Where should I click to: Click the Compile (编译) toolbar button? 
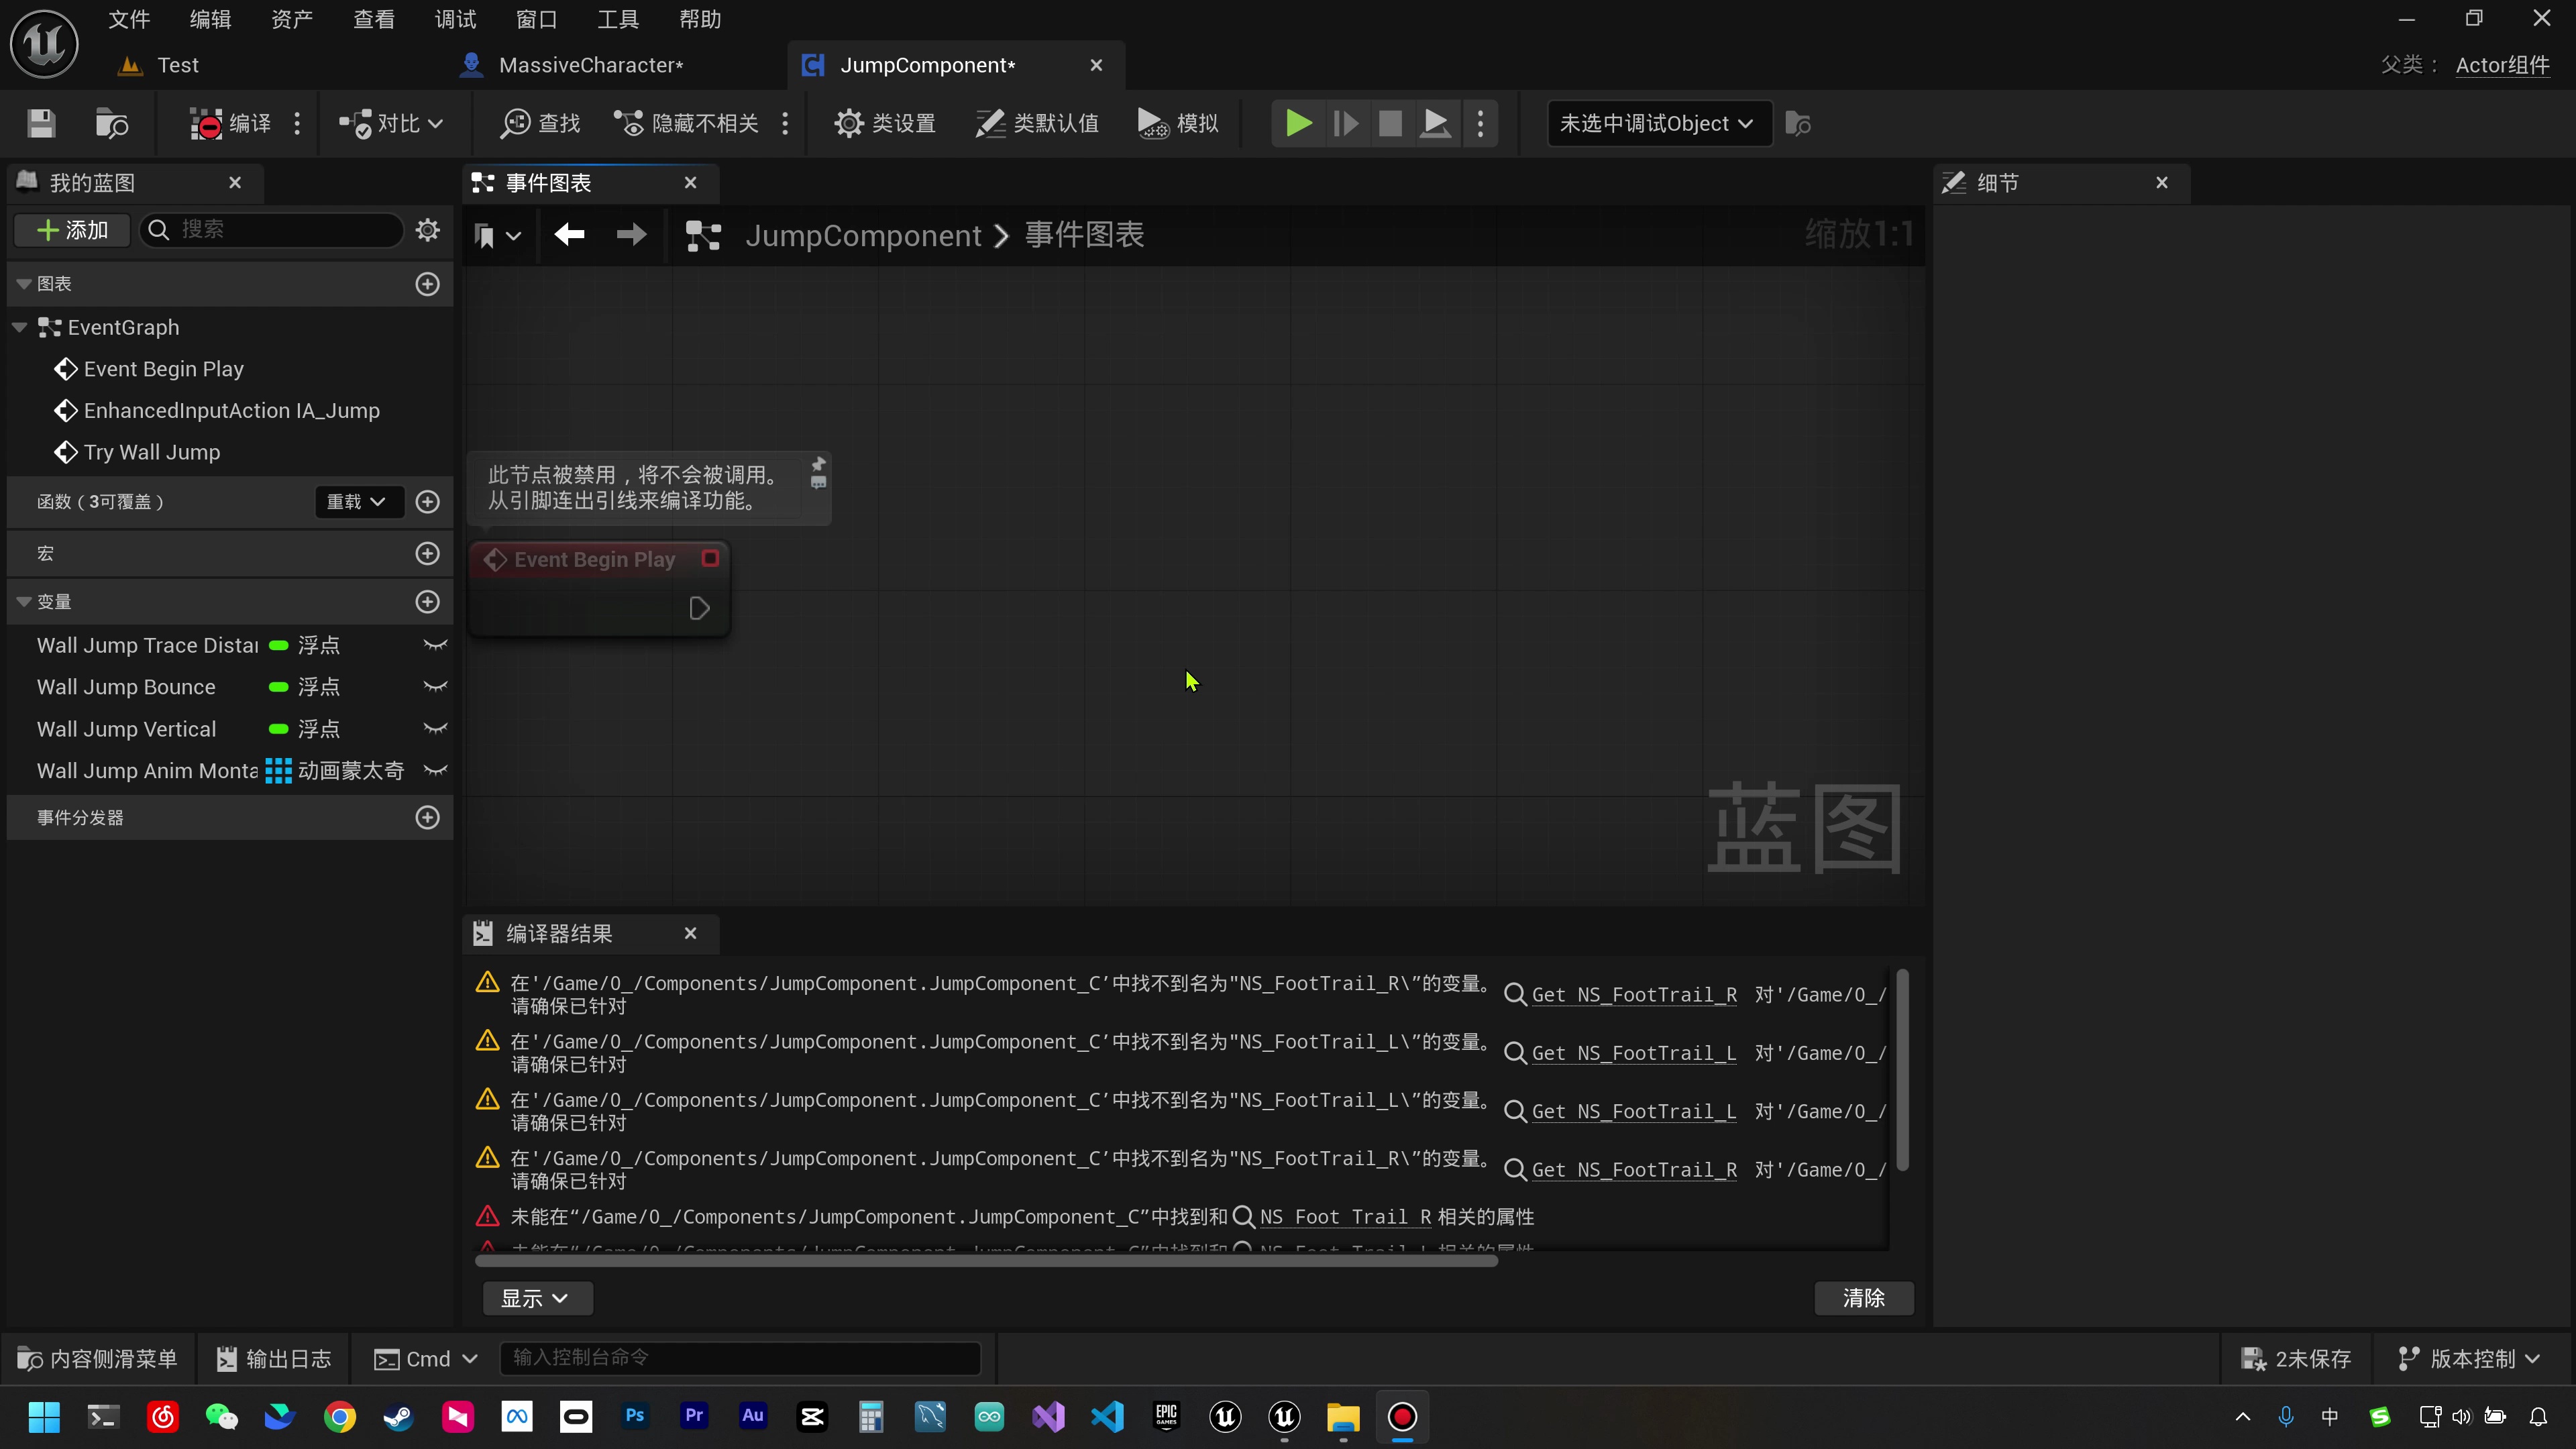point(231,123)
